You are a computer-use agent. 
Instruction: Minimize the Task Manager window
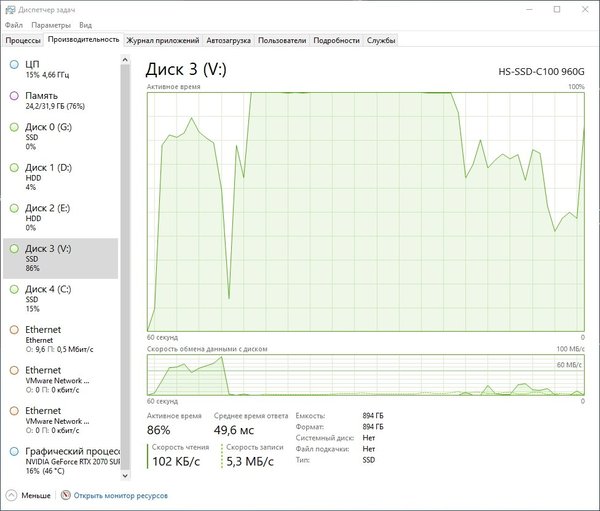click(530, 10)
